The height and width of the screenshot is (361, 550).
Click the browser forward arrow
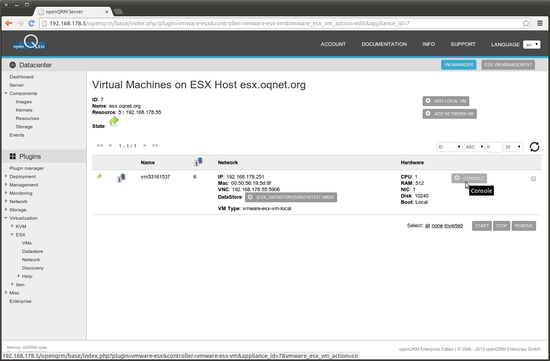pyautogui.click(x=20, y=23)
